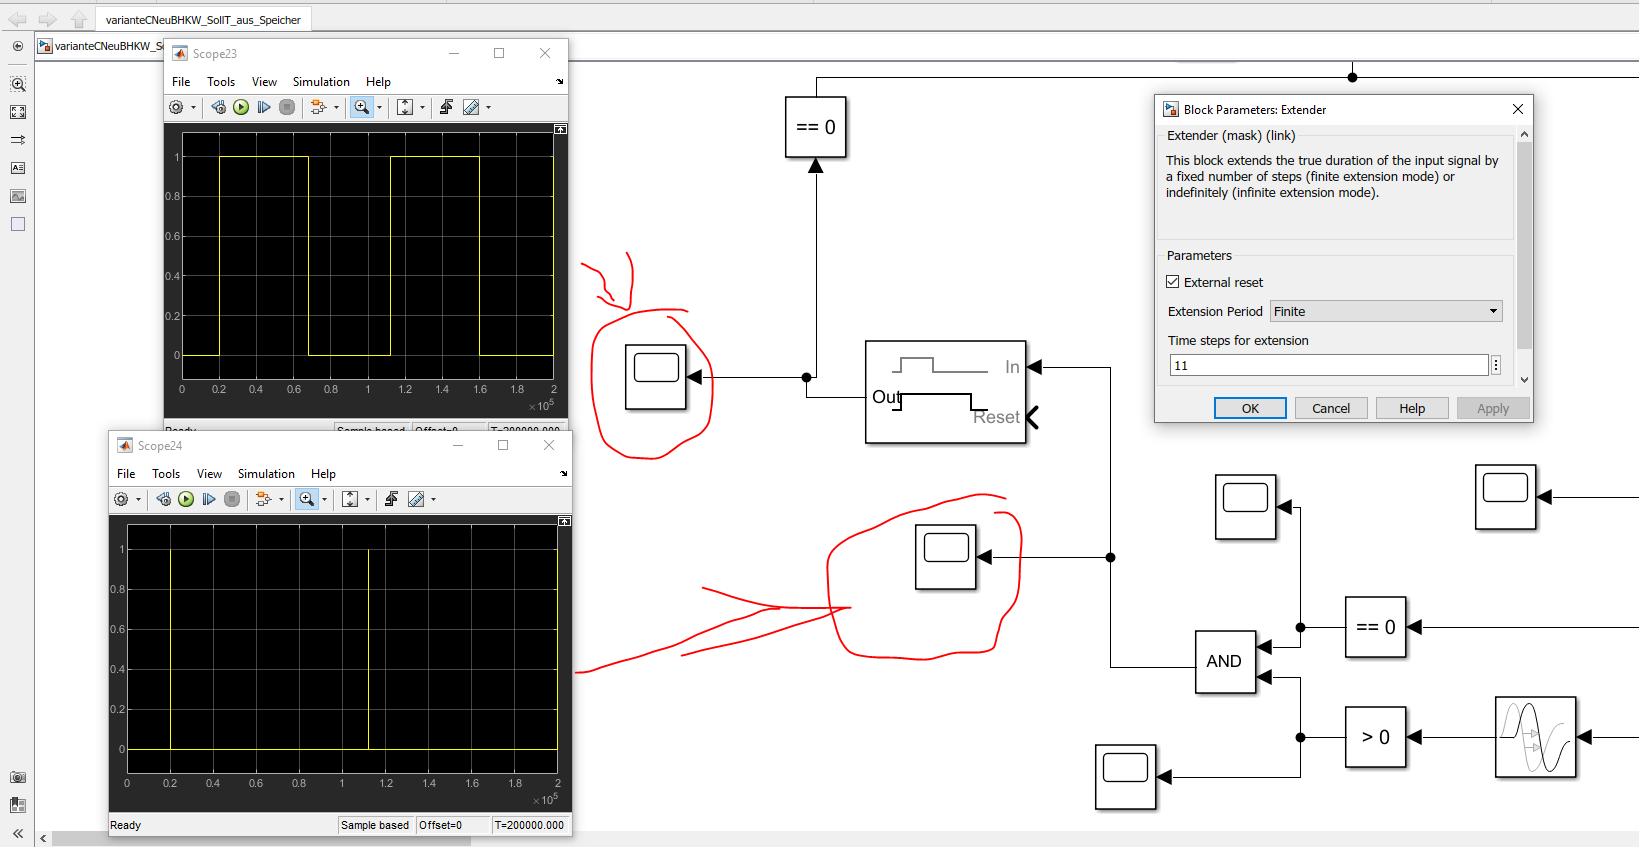Select Zoom tool in Scope24 toolbar
Viewport: 1639px width, 847px height.
[307, 499]
